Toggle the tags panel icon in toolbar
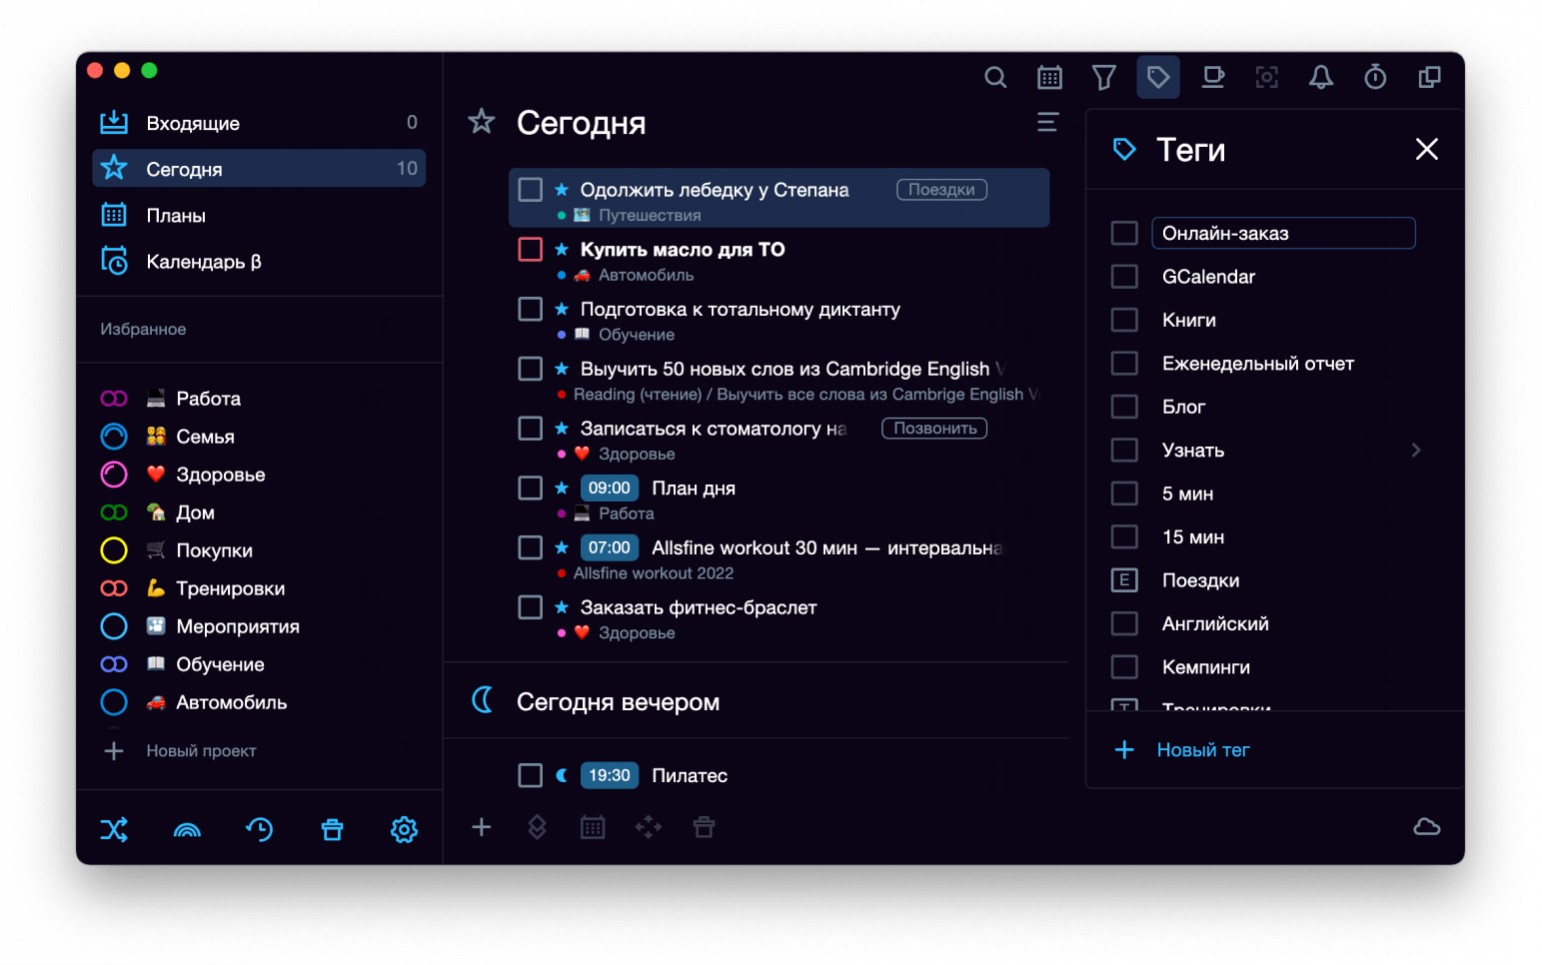 (1158, 77)
